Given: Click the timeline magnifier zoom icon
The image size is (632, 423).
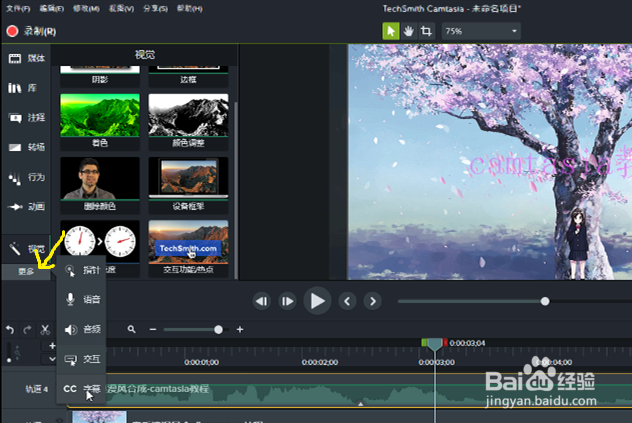Looking at the screenshot, I should 131,329.
